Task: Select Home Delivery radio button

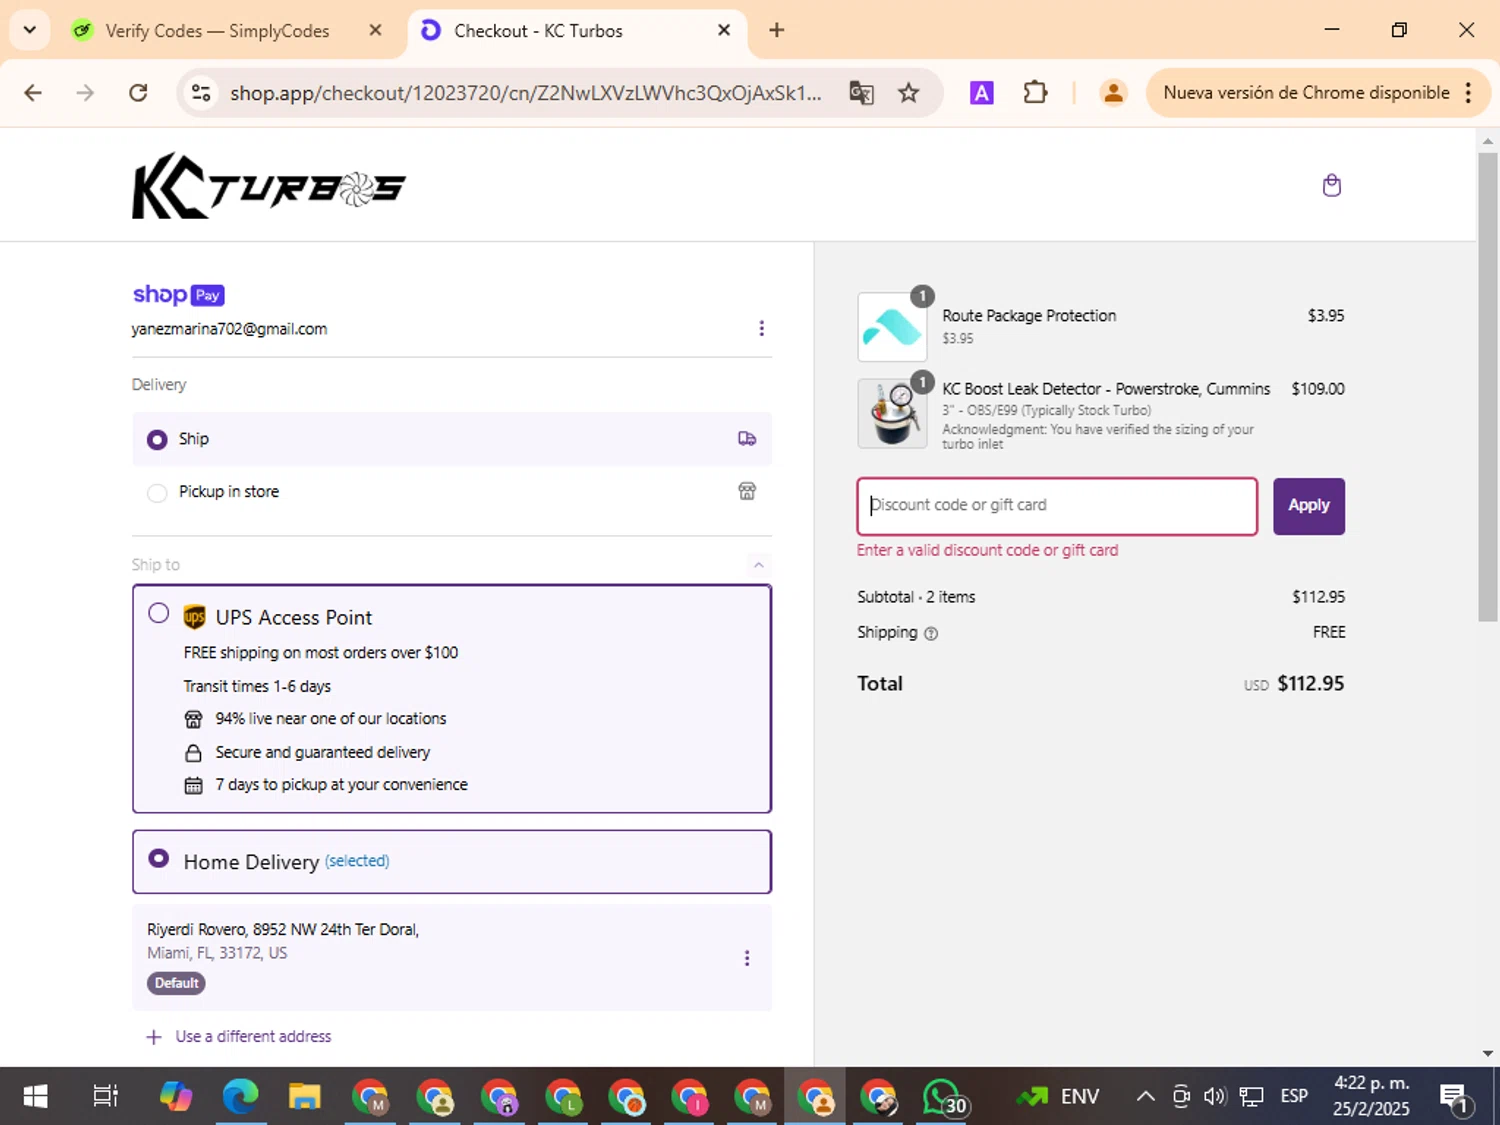Action: pyautogui.click(x=158, y=858)
